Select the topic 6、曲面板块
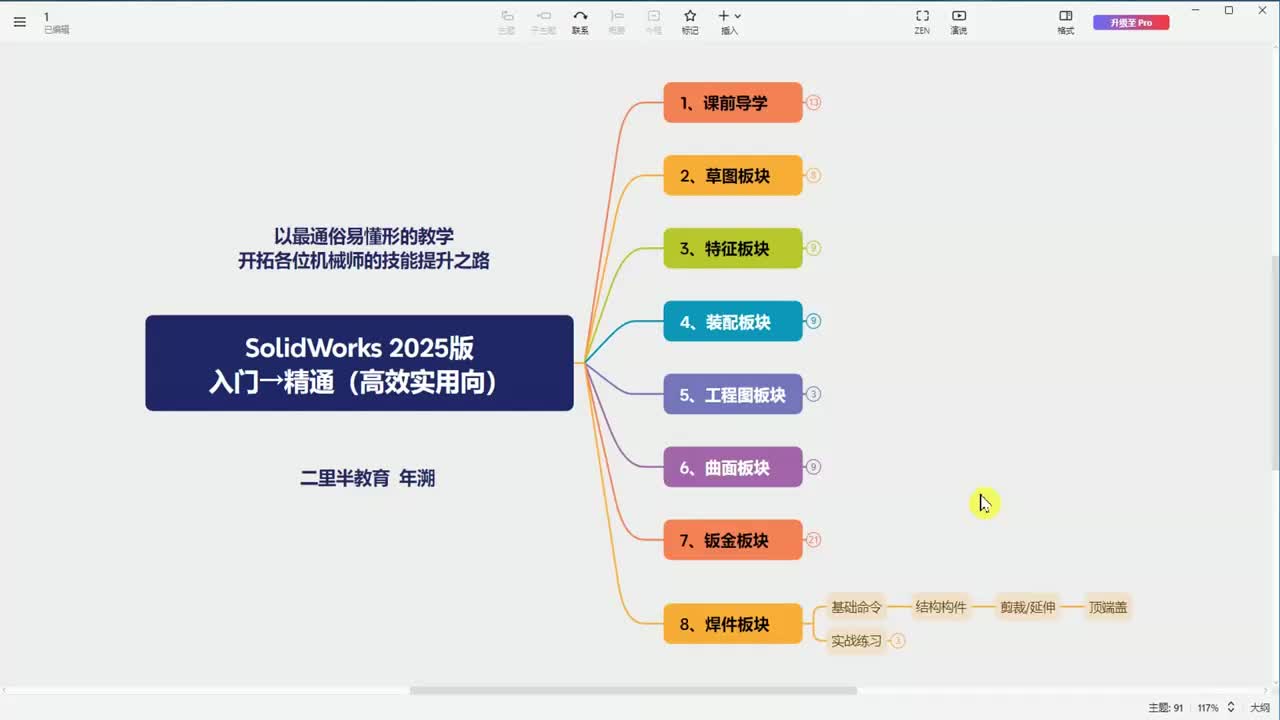This screenshot has width=1280, height=720. pyautogui.click(x=733, y=467)
